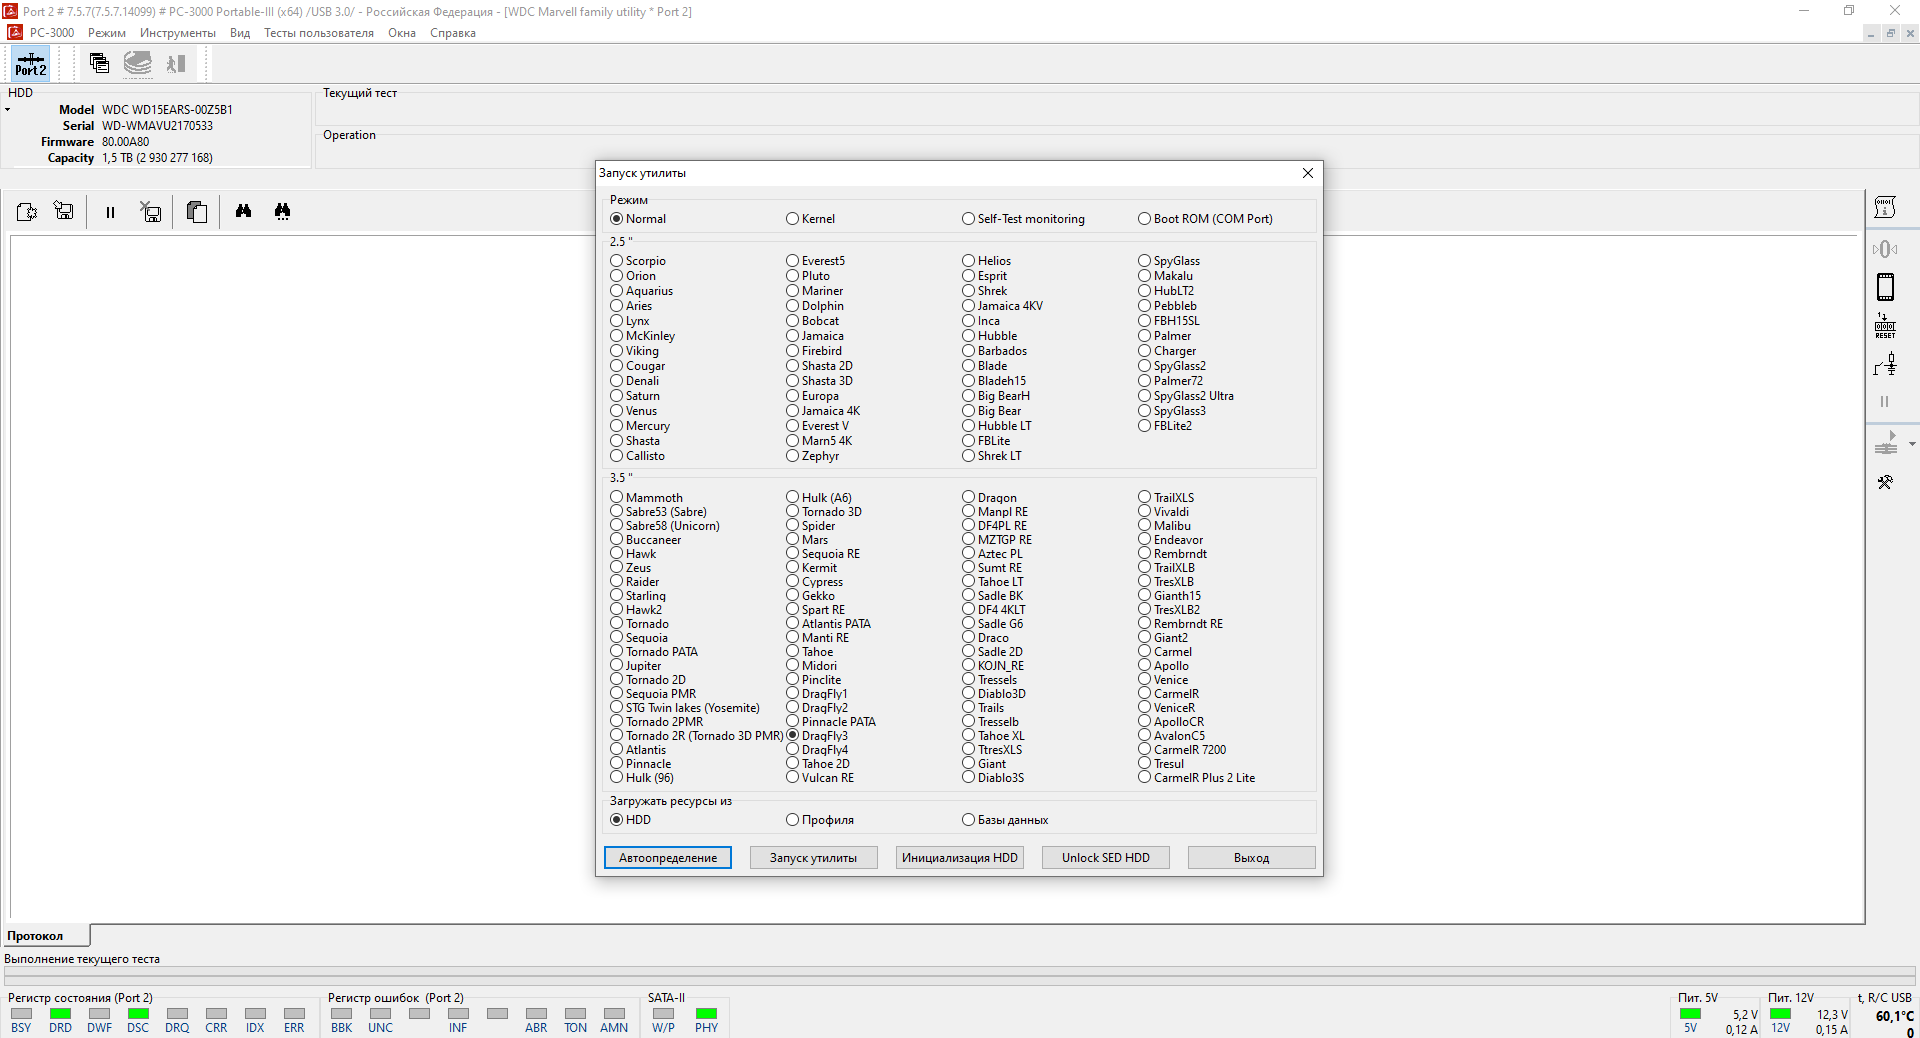Click the copy pages icon
Screen dimensions: 1920x1038
click(x=197, y=211)
